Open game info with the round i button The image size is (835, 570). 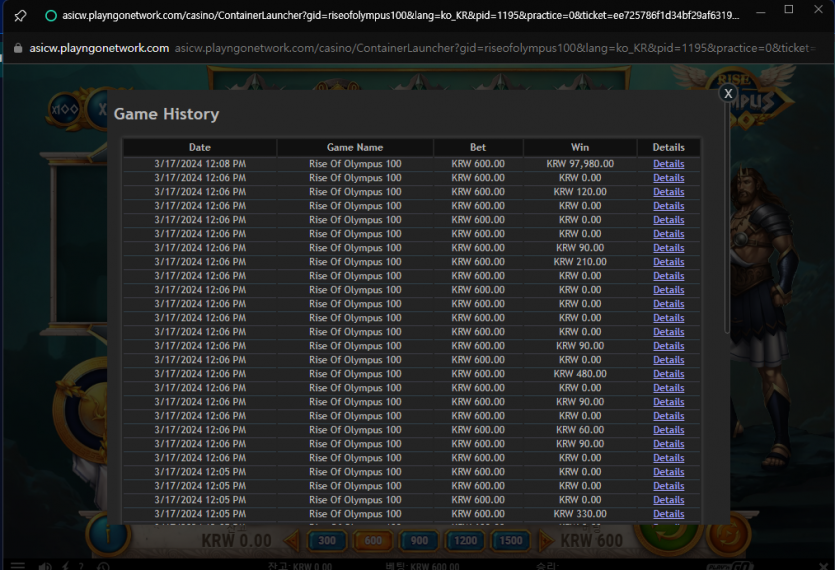[108, 534]
